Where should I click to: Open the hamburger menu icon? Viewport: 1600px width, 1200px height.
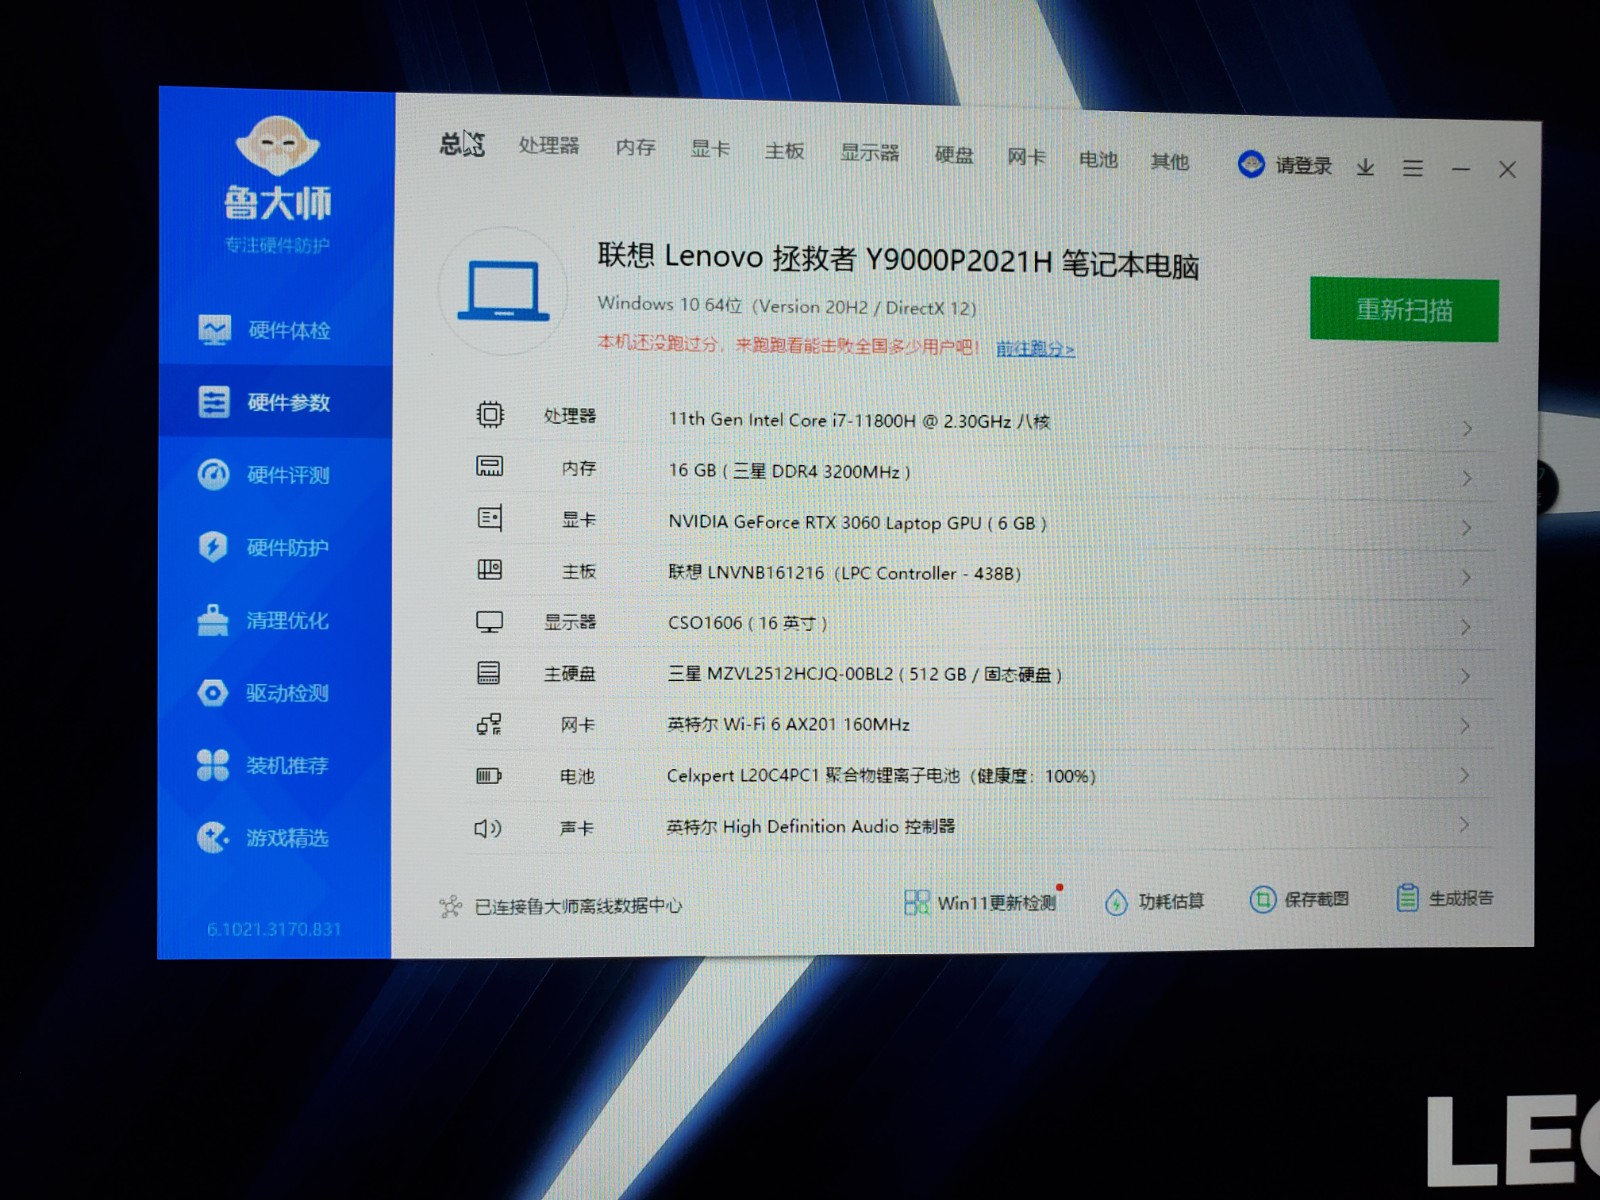click(x=1412, y=169)
